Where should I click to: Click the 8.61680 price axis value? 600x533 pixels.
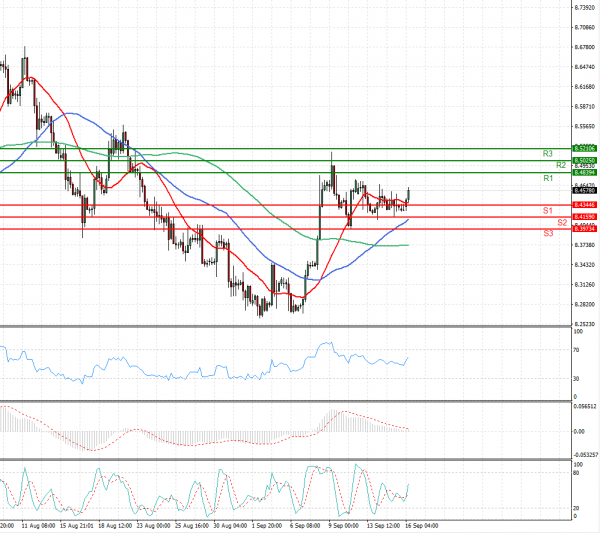tap(584, 87)
